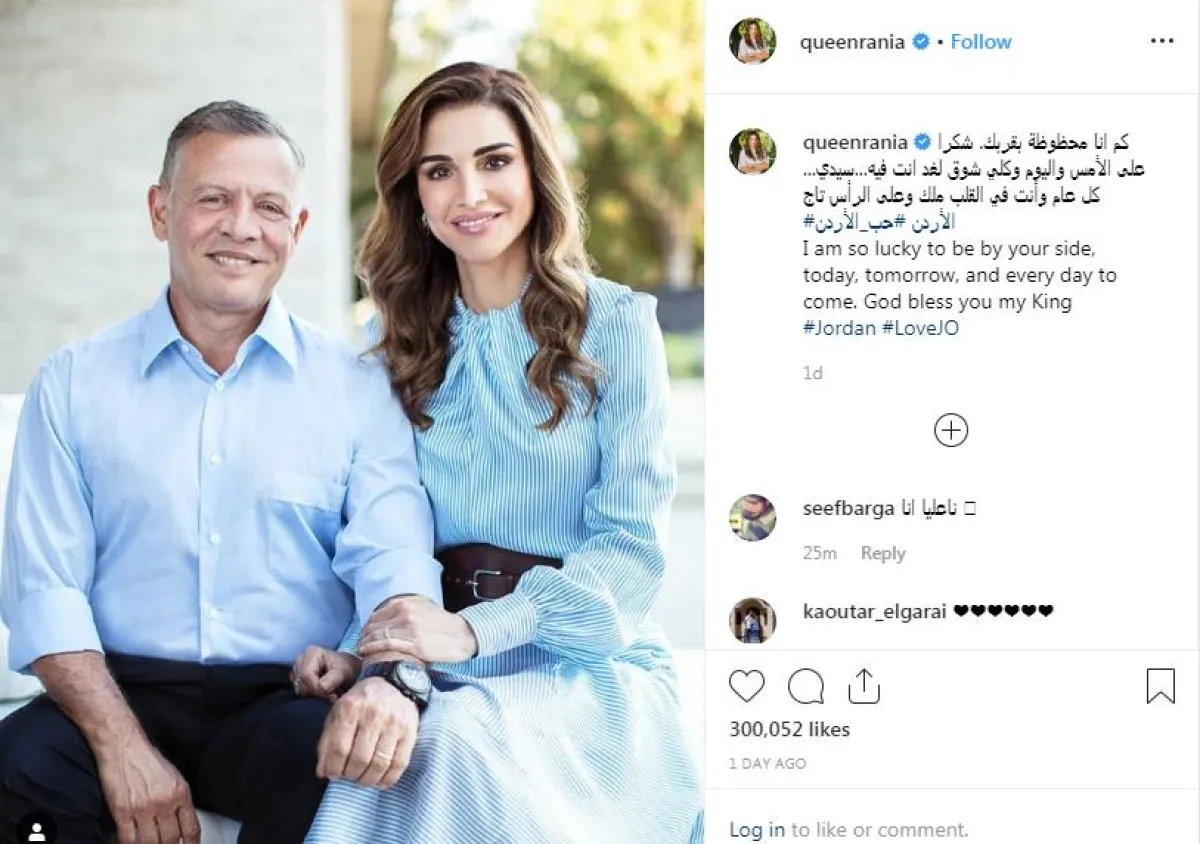
Task: Share the post via the share icon
Action: click(x=863, y=686)
